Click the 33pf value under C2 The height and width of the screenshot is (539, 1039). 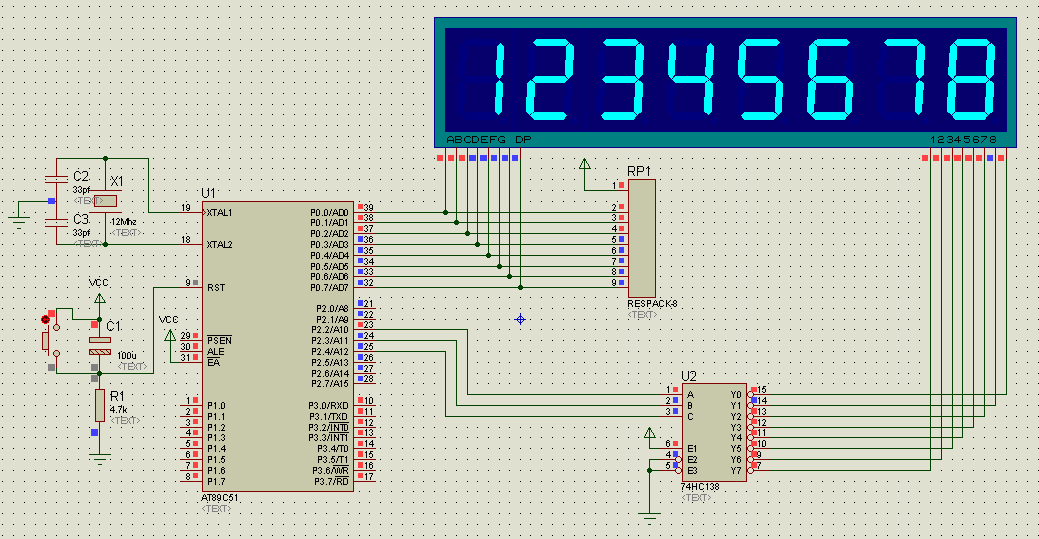point(82,190)
